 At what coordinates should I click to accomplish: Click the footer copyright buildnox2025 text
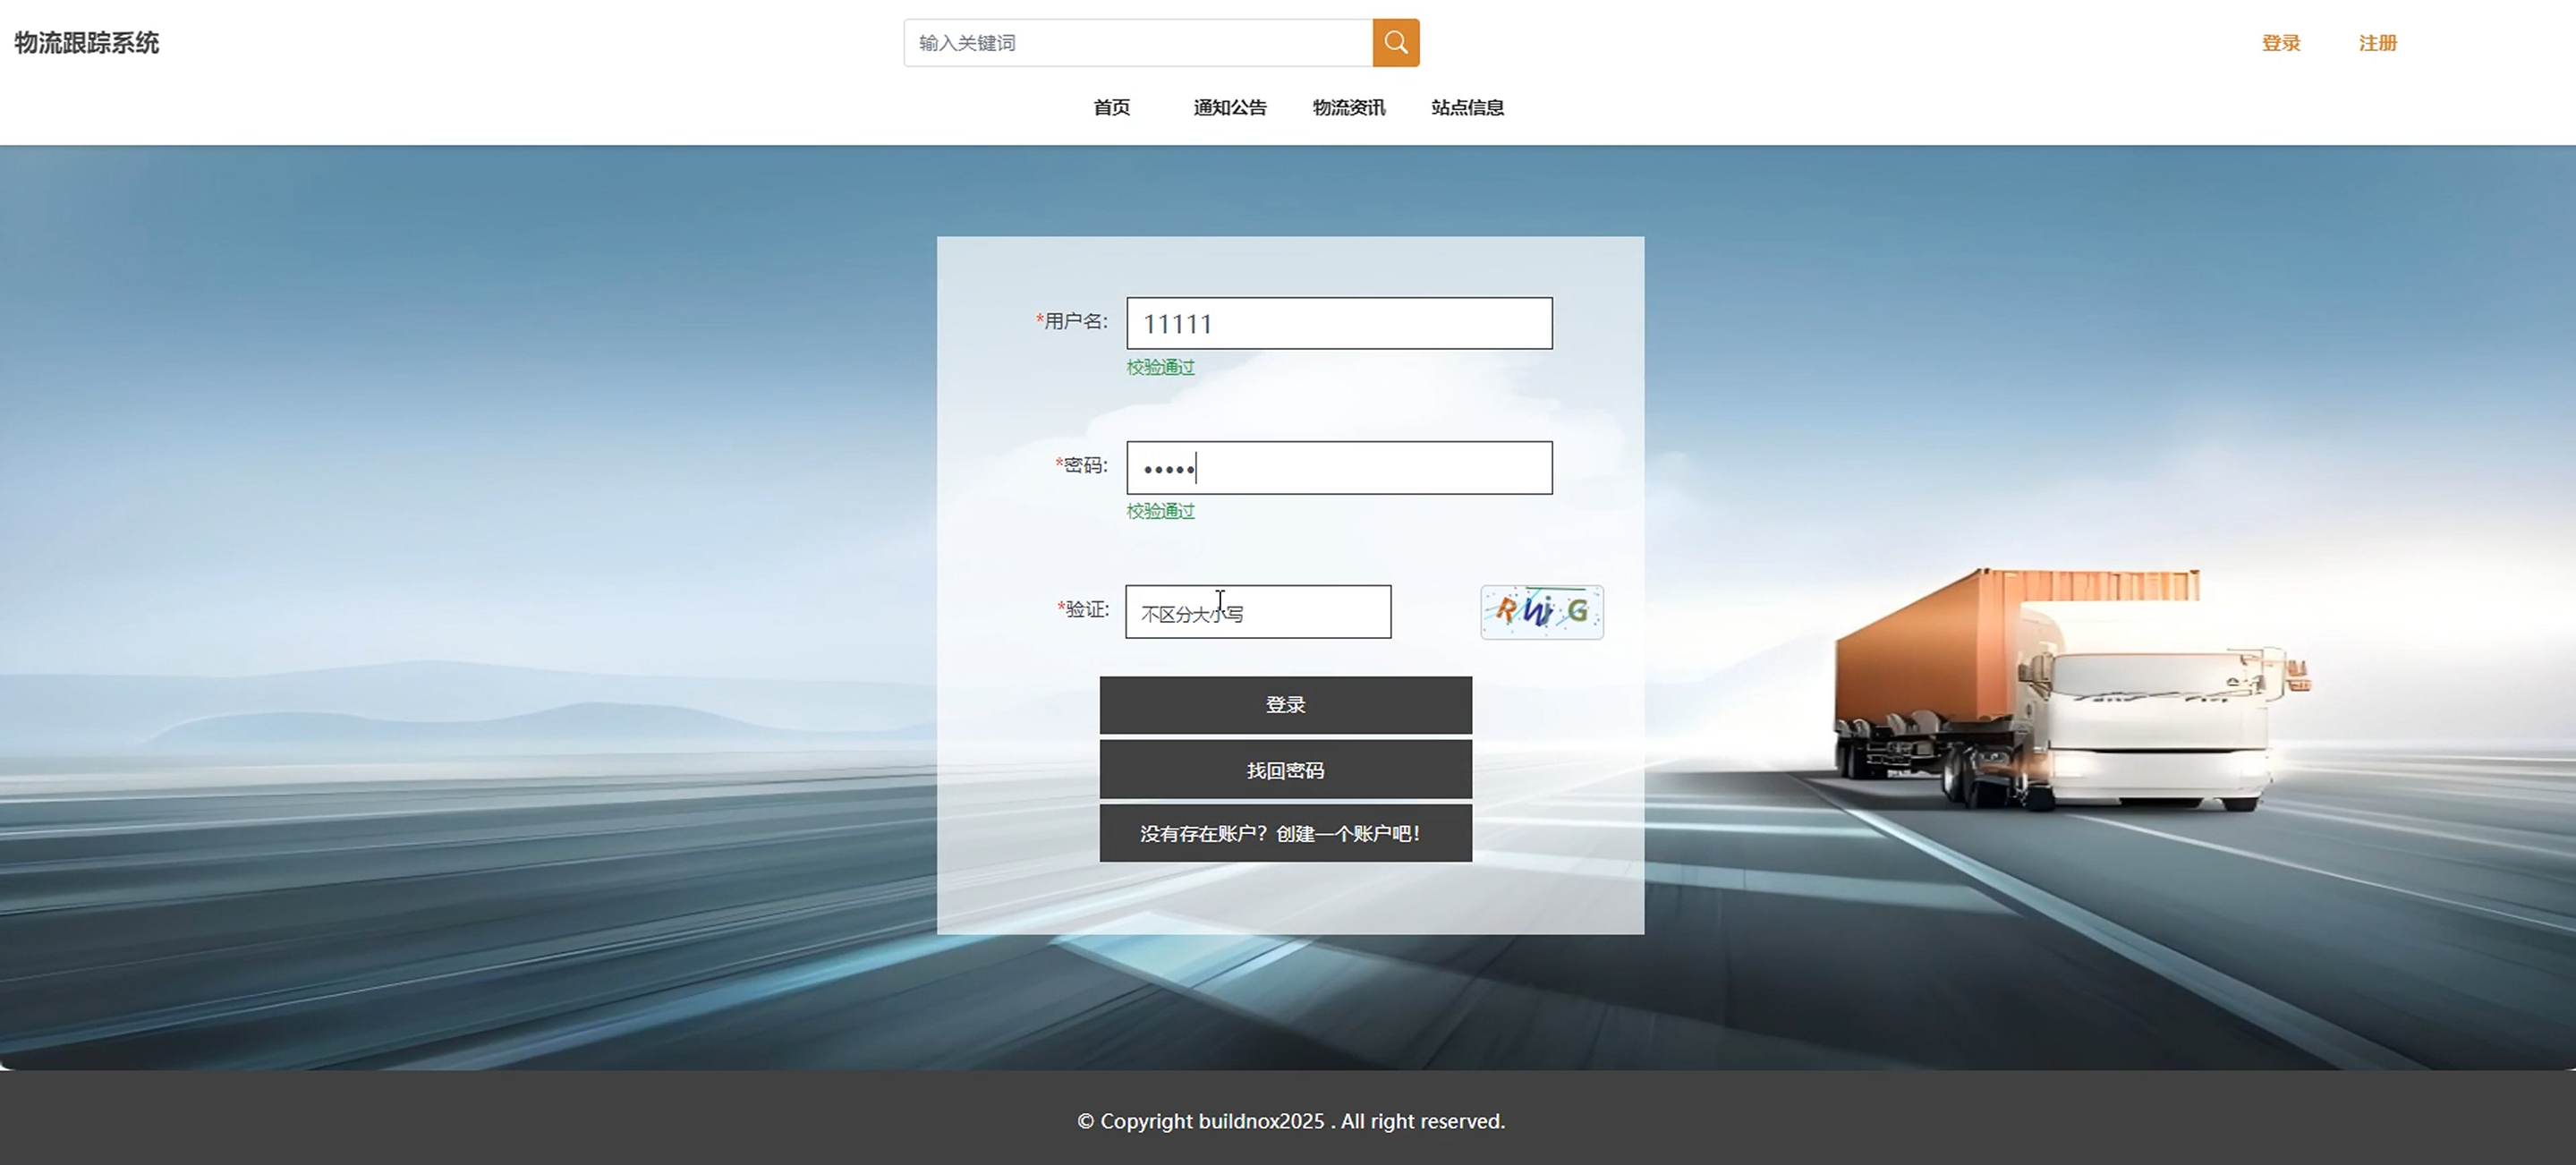pos(1290,1121)
